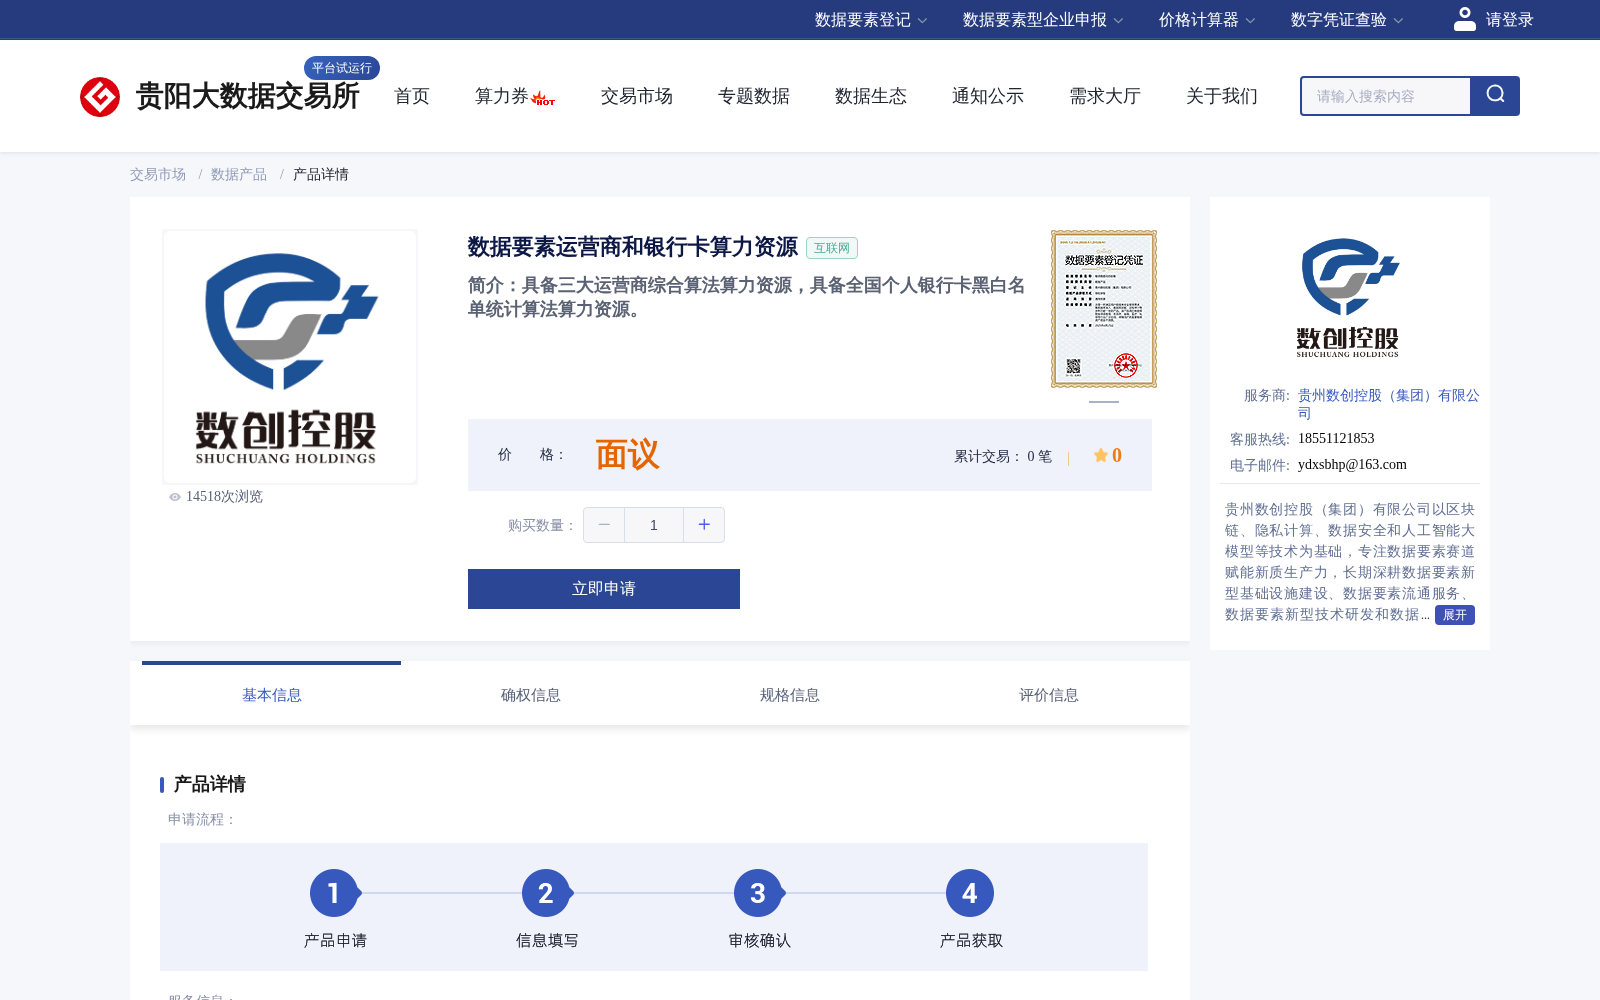Open the 数据要素型企业申报 dropdown
This screenshot has height=1000, width=1600.
tap(1043, 20)
